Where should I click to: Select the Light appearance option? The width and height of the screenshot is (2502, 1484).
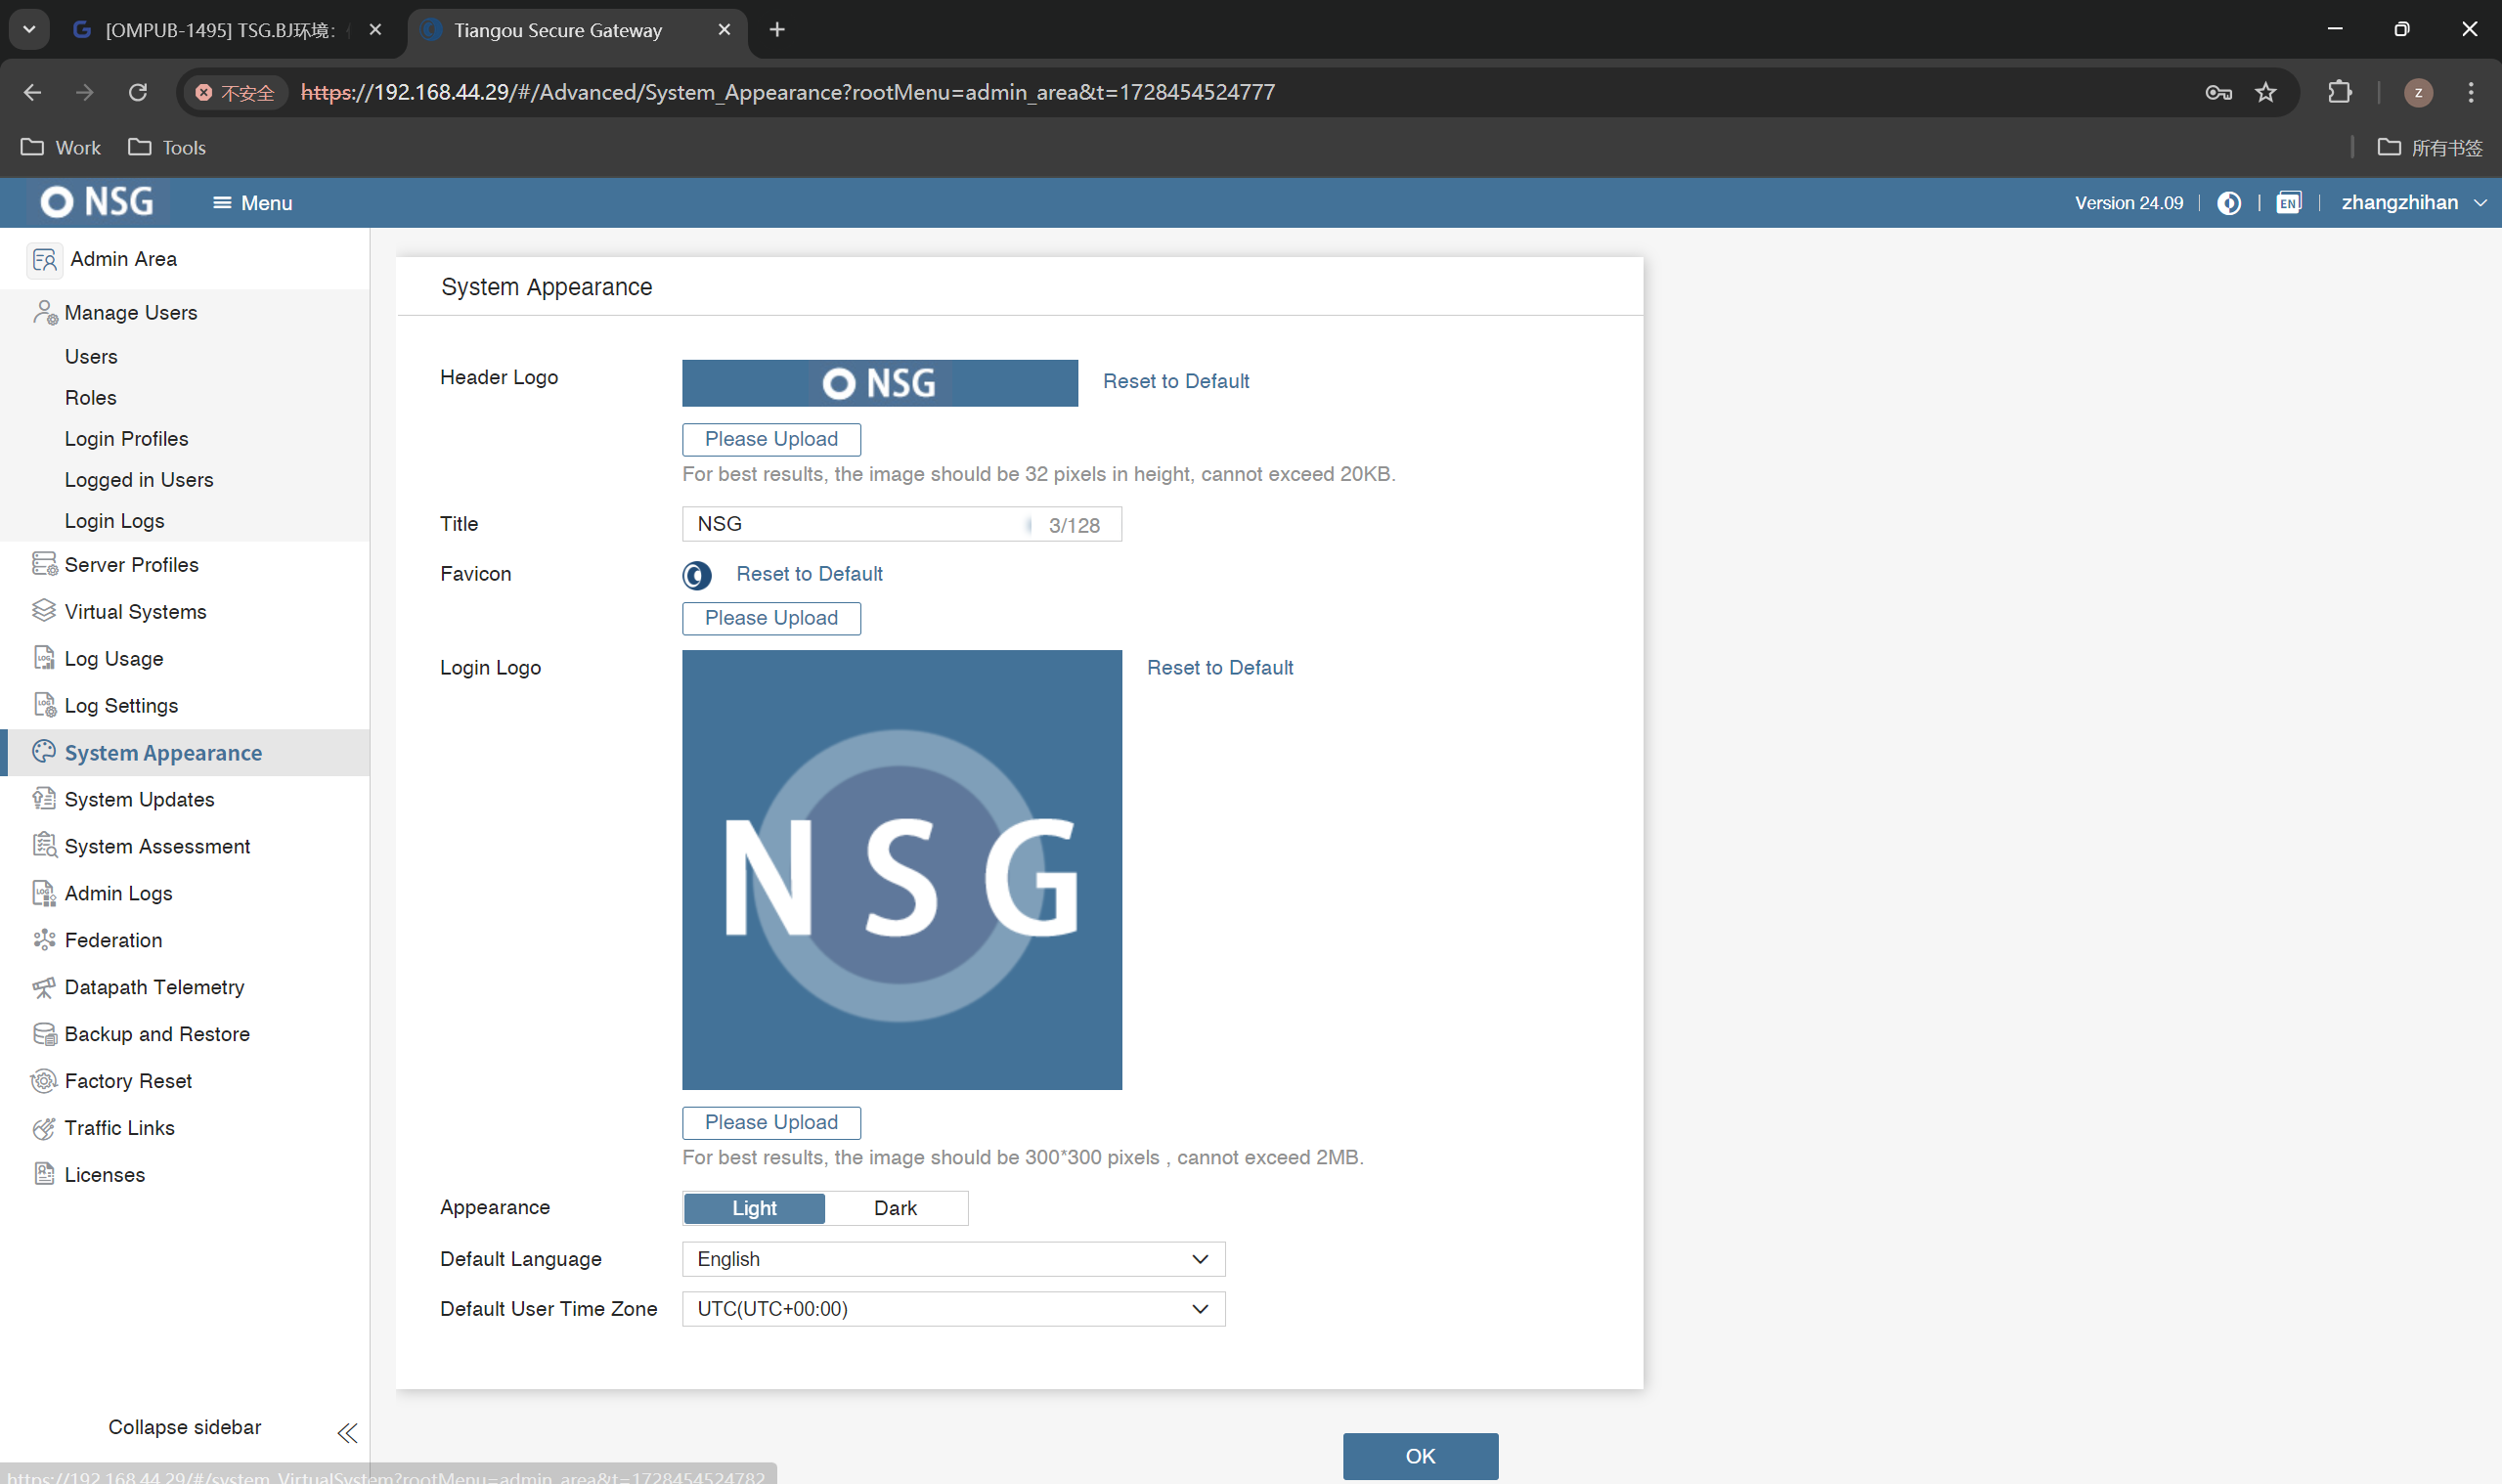pos(754,1208)
